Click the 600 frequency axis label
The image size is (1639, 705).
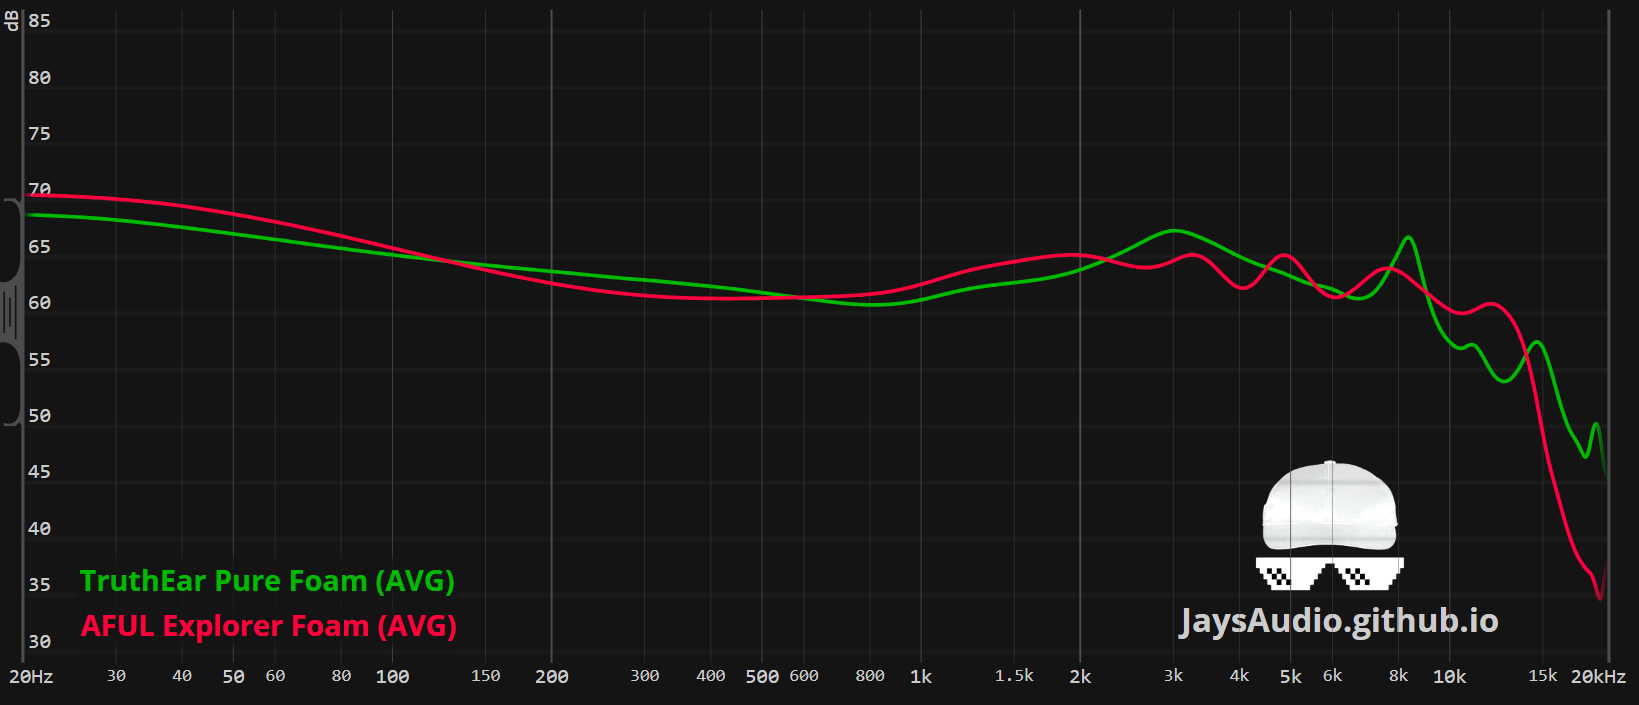click(x=804, y=676)
